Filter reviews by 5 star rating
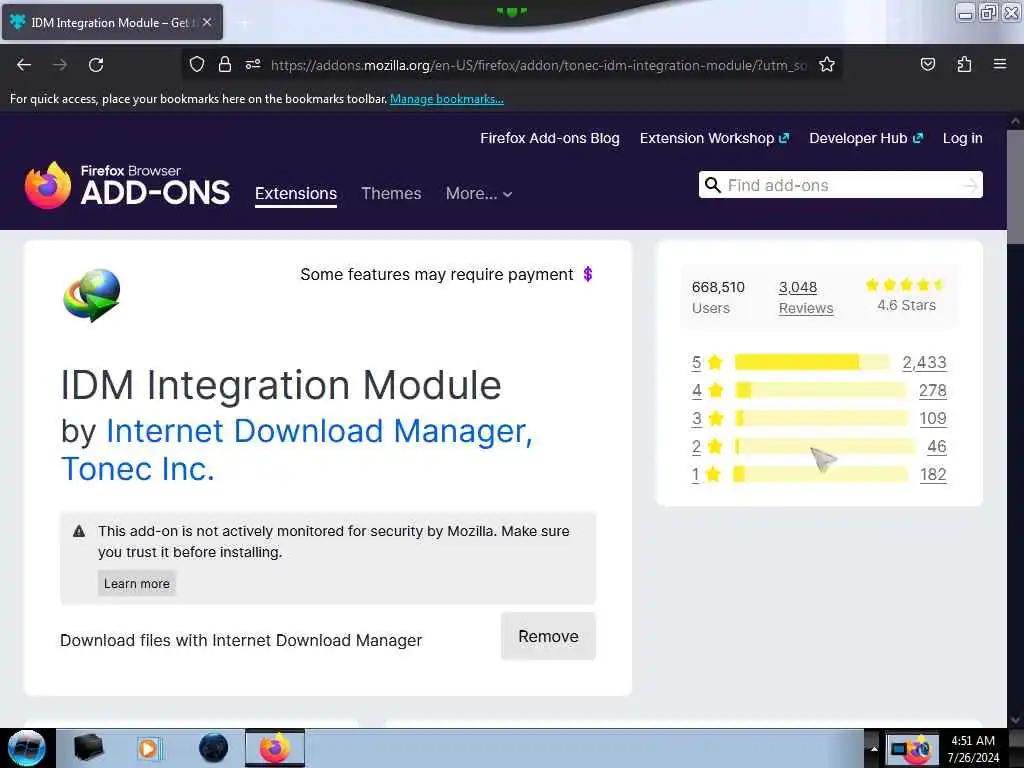Screen dimensions: 1024x768 (x=707, y=362)
